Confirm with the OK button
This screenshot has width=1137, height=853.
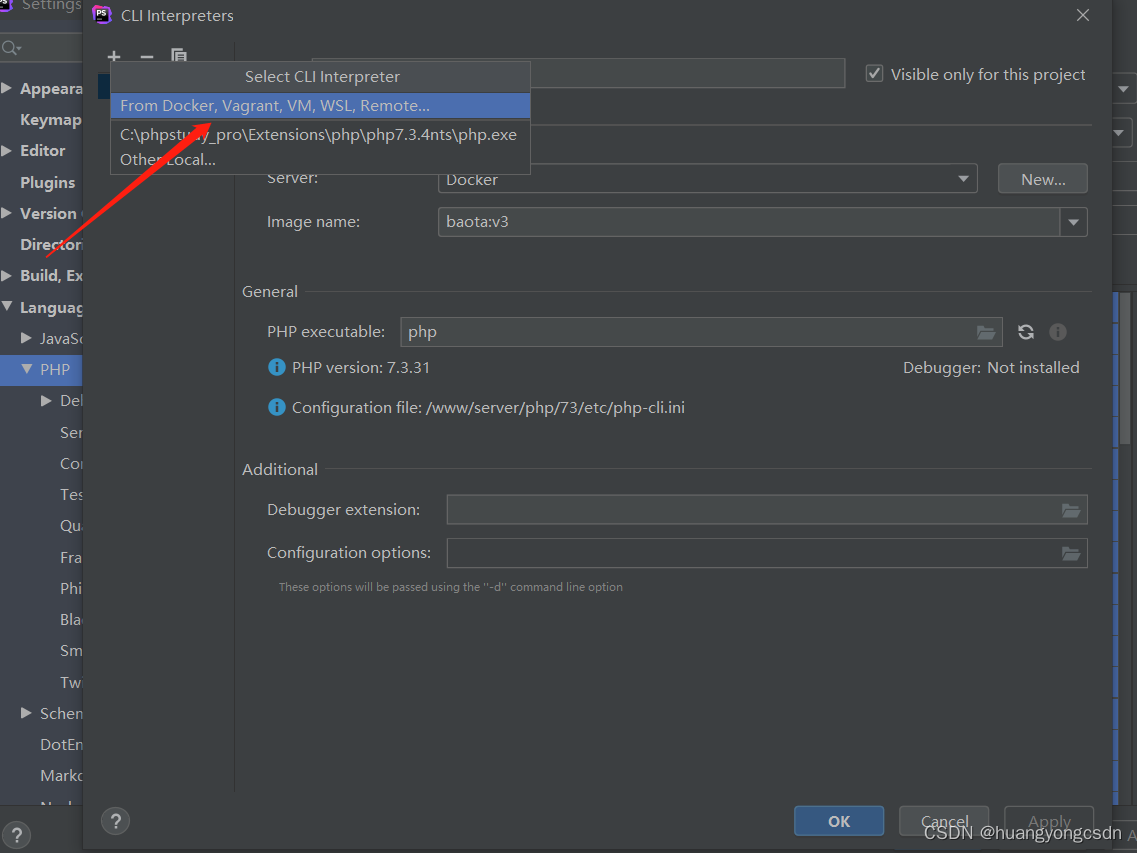839,821
